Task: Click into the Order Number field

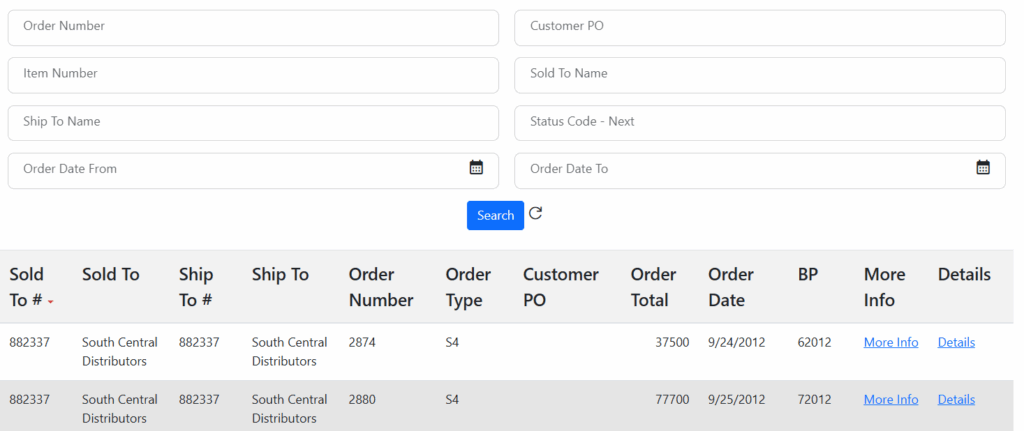Action: (253, 27)
